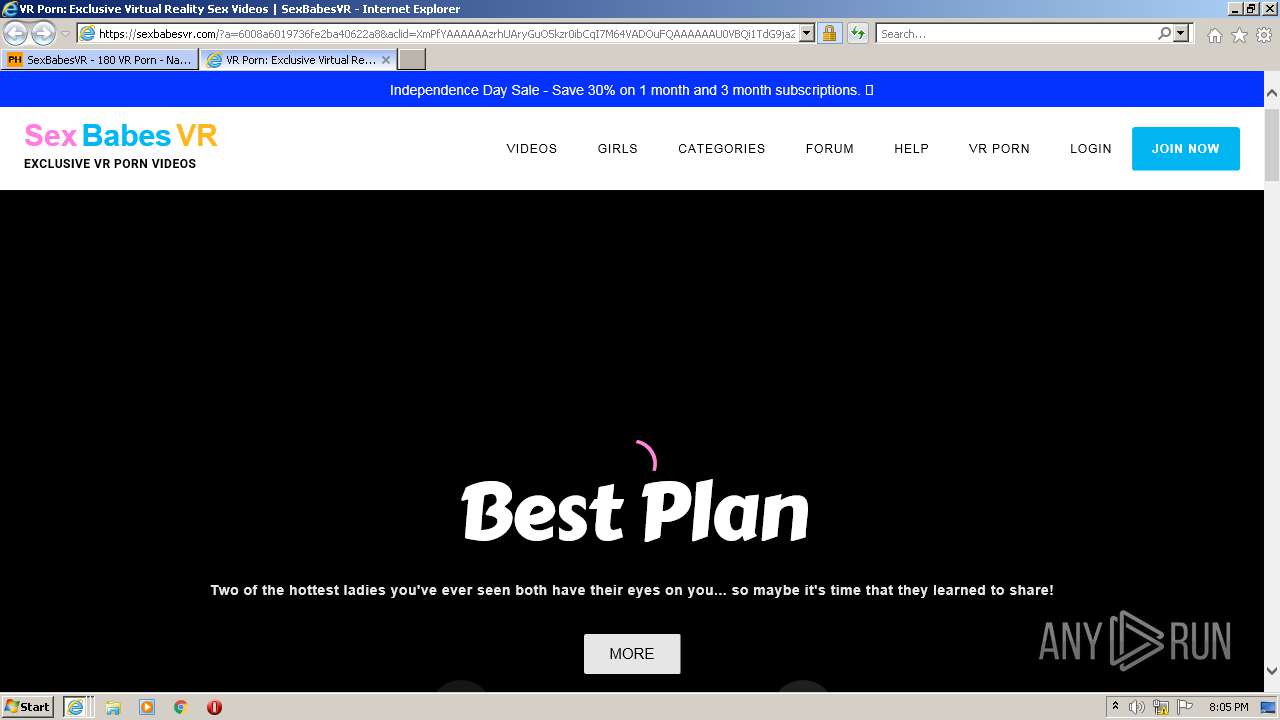The image size is (1280, 720).
Task: Open a new blank tab
Action: 412,60
